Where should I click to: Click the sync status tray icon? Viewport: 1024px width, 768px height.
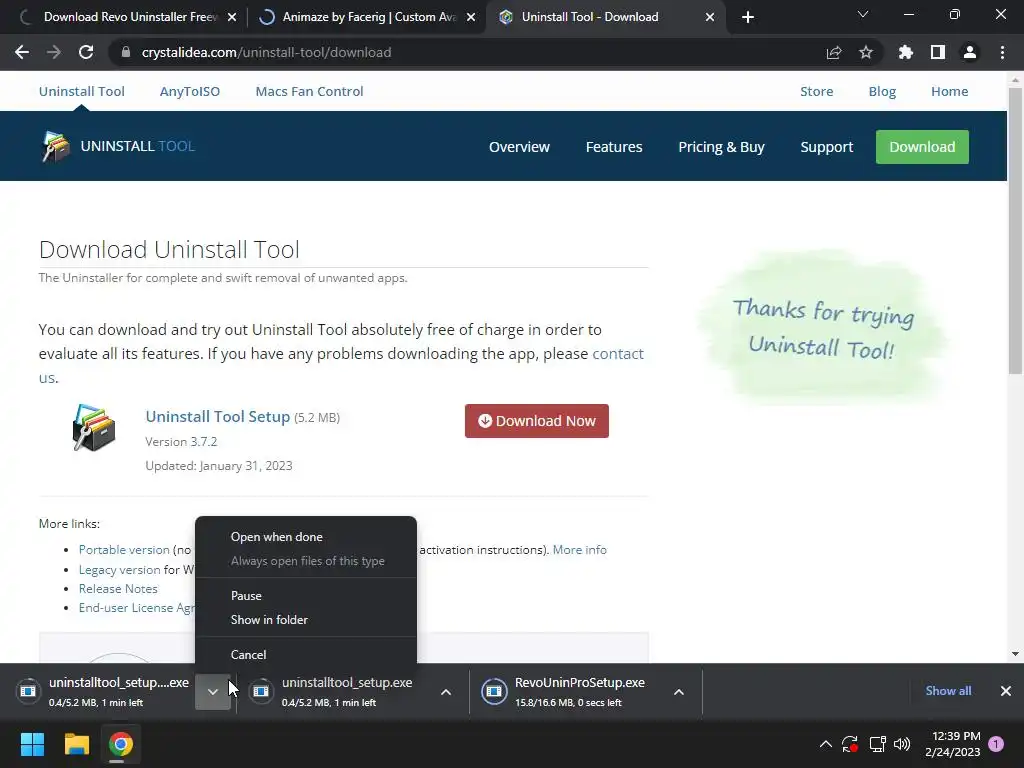tap(850, 744)
